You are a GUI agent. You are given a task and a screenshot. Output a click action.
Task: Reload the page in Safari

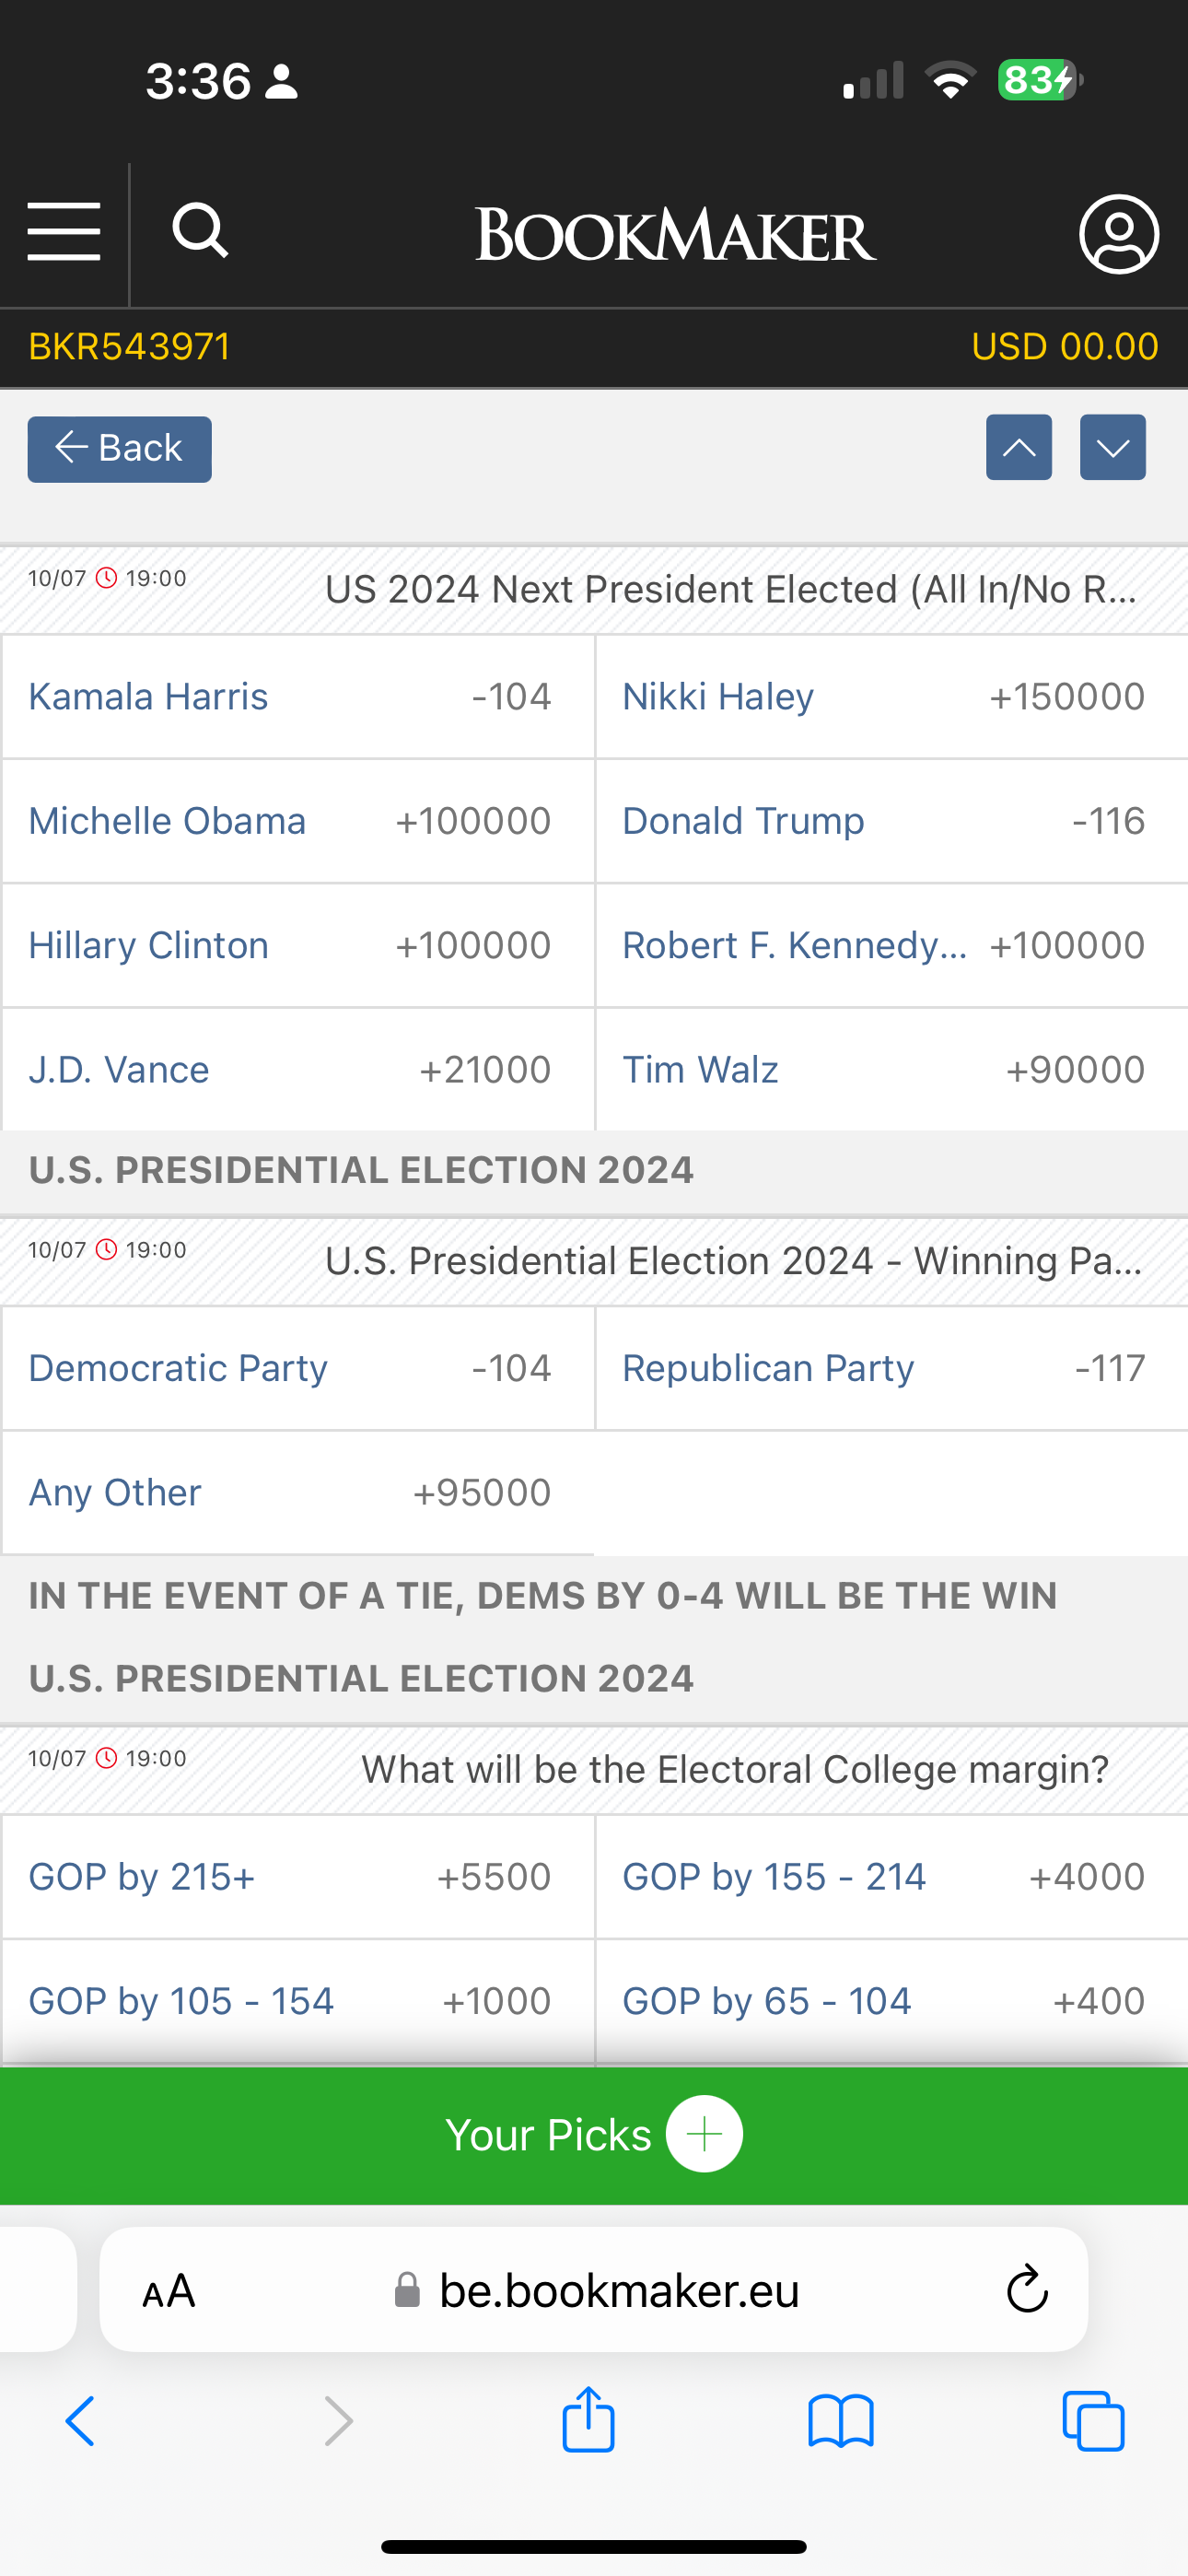pos(1027,2289)
